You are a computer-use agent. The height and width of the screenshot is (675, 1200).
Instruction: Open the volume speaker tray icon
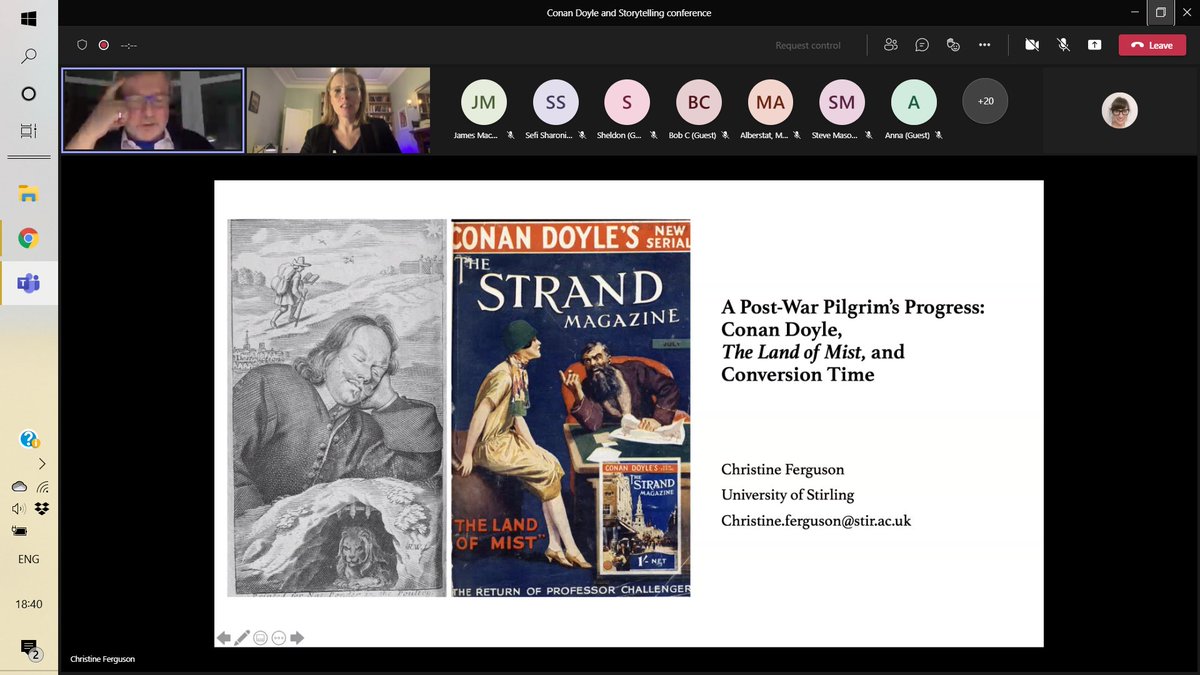pyautogui.click(x=18, y=509)
